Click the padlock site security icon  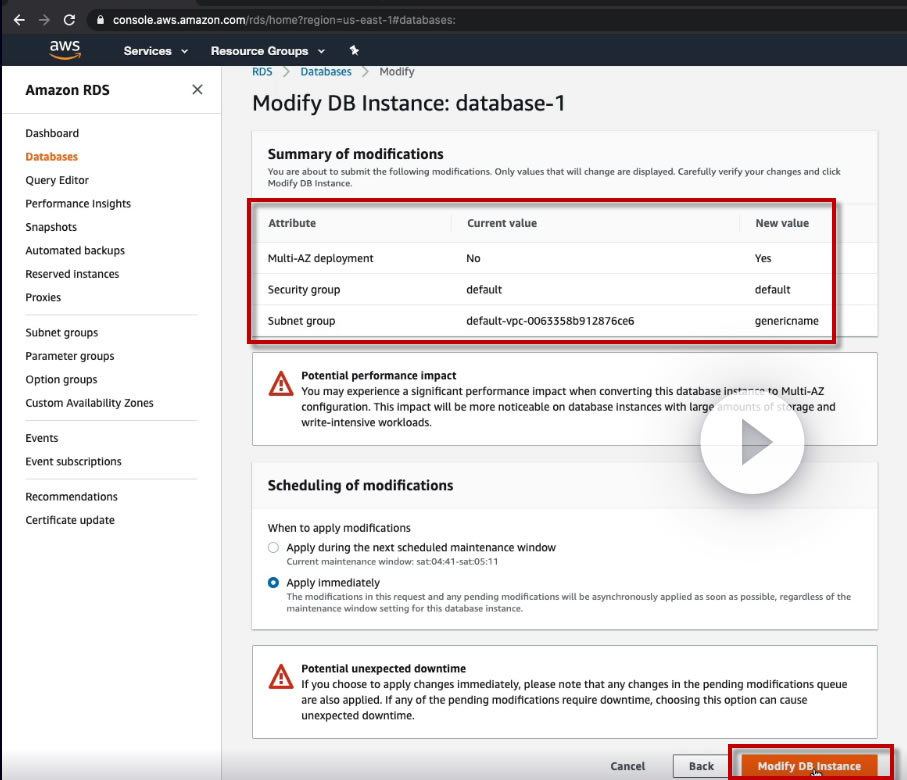[x=101, y=20]
